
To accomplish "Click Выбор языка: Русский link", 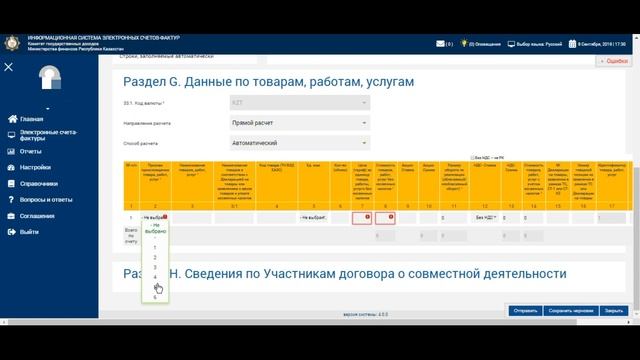I will click(539, 44).
